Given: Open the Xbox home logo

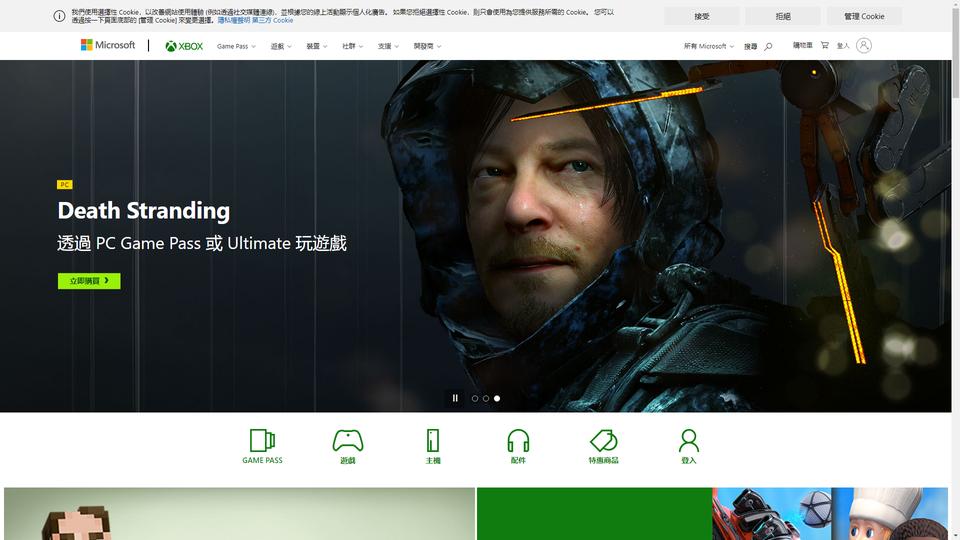Looking at the screenshot, I should click(x=184, y=46).
